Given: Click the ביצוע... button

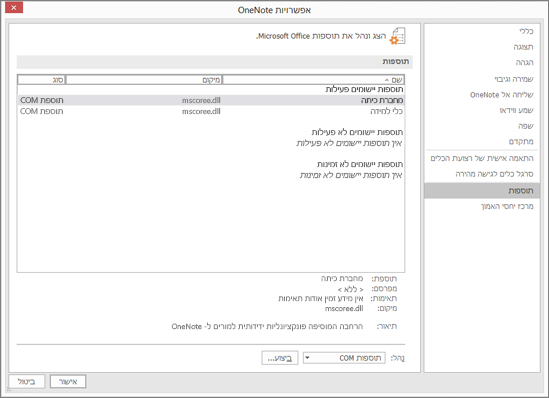Looking at the screenshot, I should [x=280, y=358].
